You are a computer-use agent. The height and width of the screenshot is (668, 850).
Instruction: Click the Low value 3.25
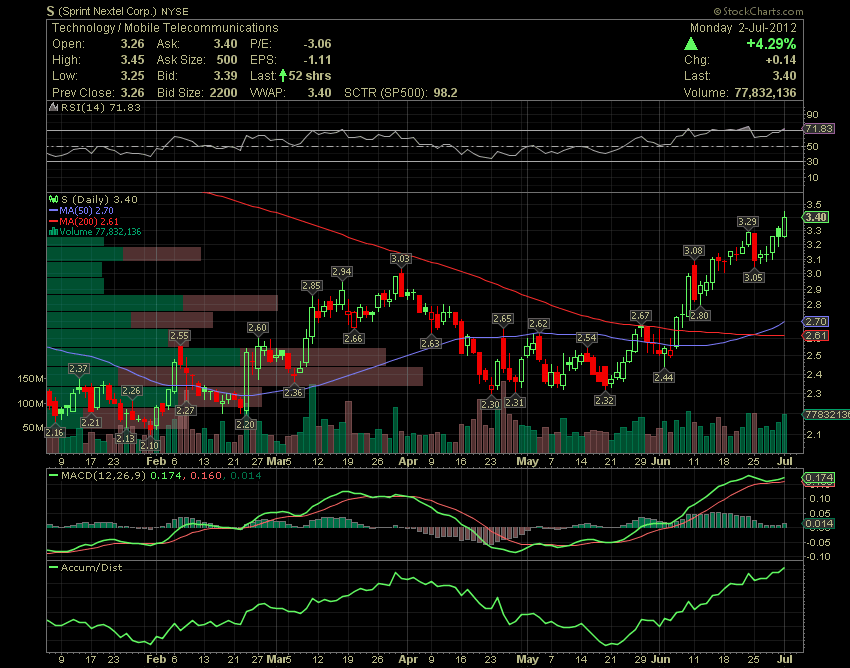(132, 75)
